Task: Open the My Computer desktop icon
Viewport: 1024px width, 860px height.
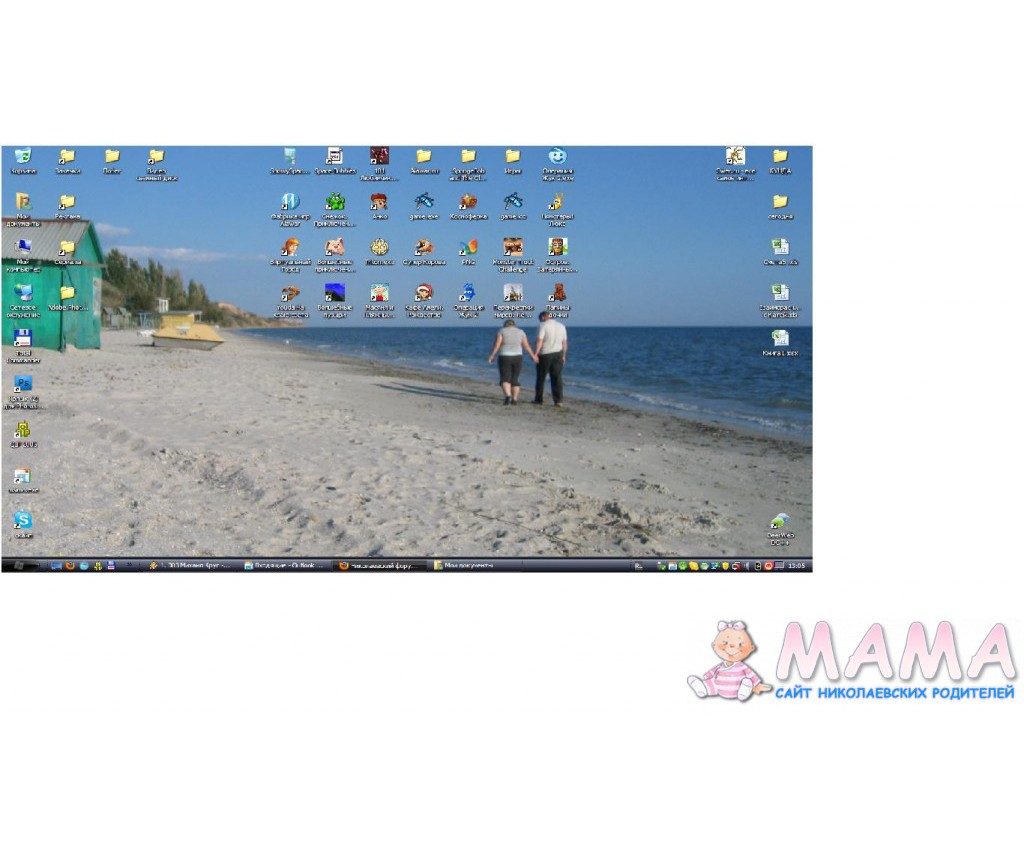Action: (x=22, y=247)
